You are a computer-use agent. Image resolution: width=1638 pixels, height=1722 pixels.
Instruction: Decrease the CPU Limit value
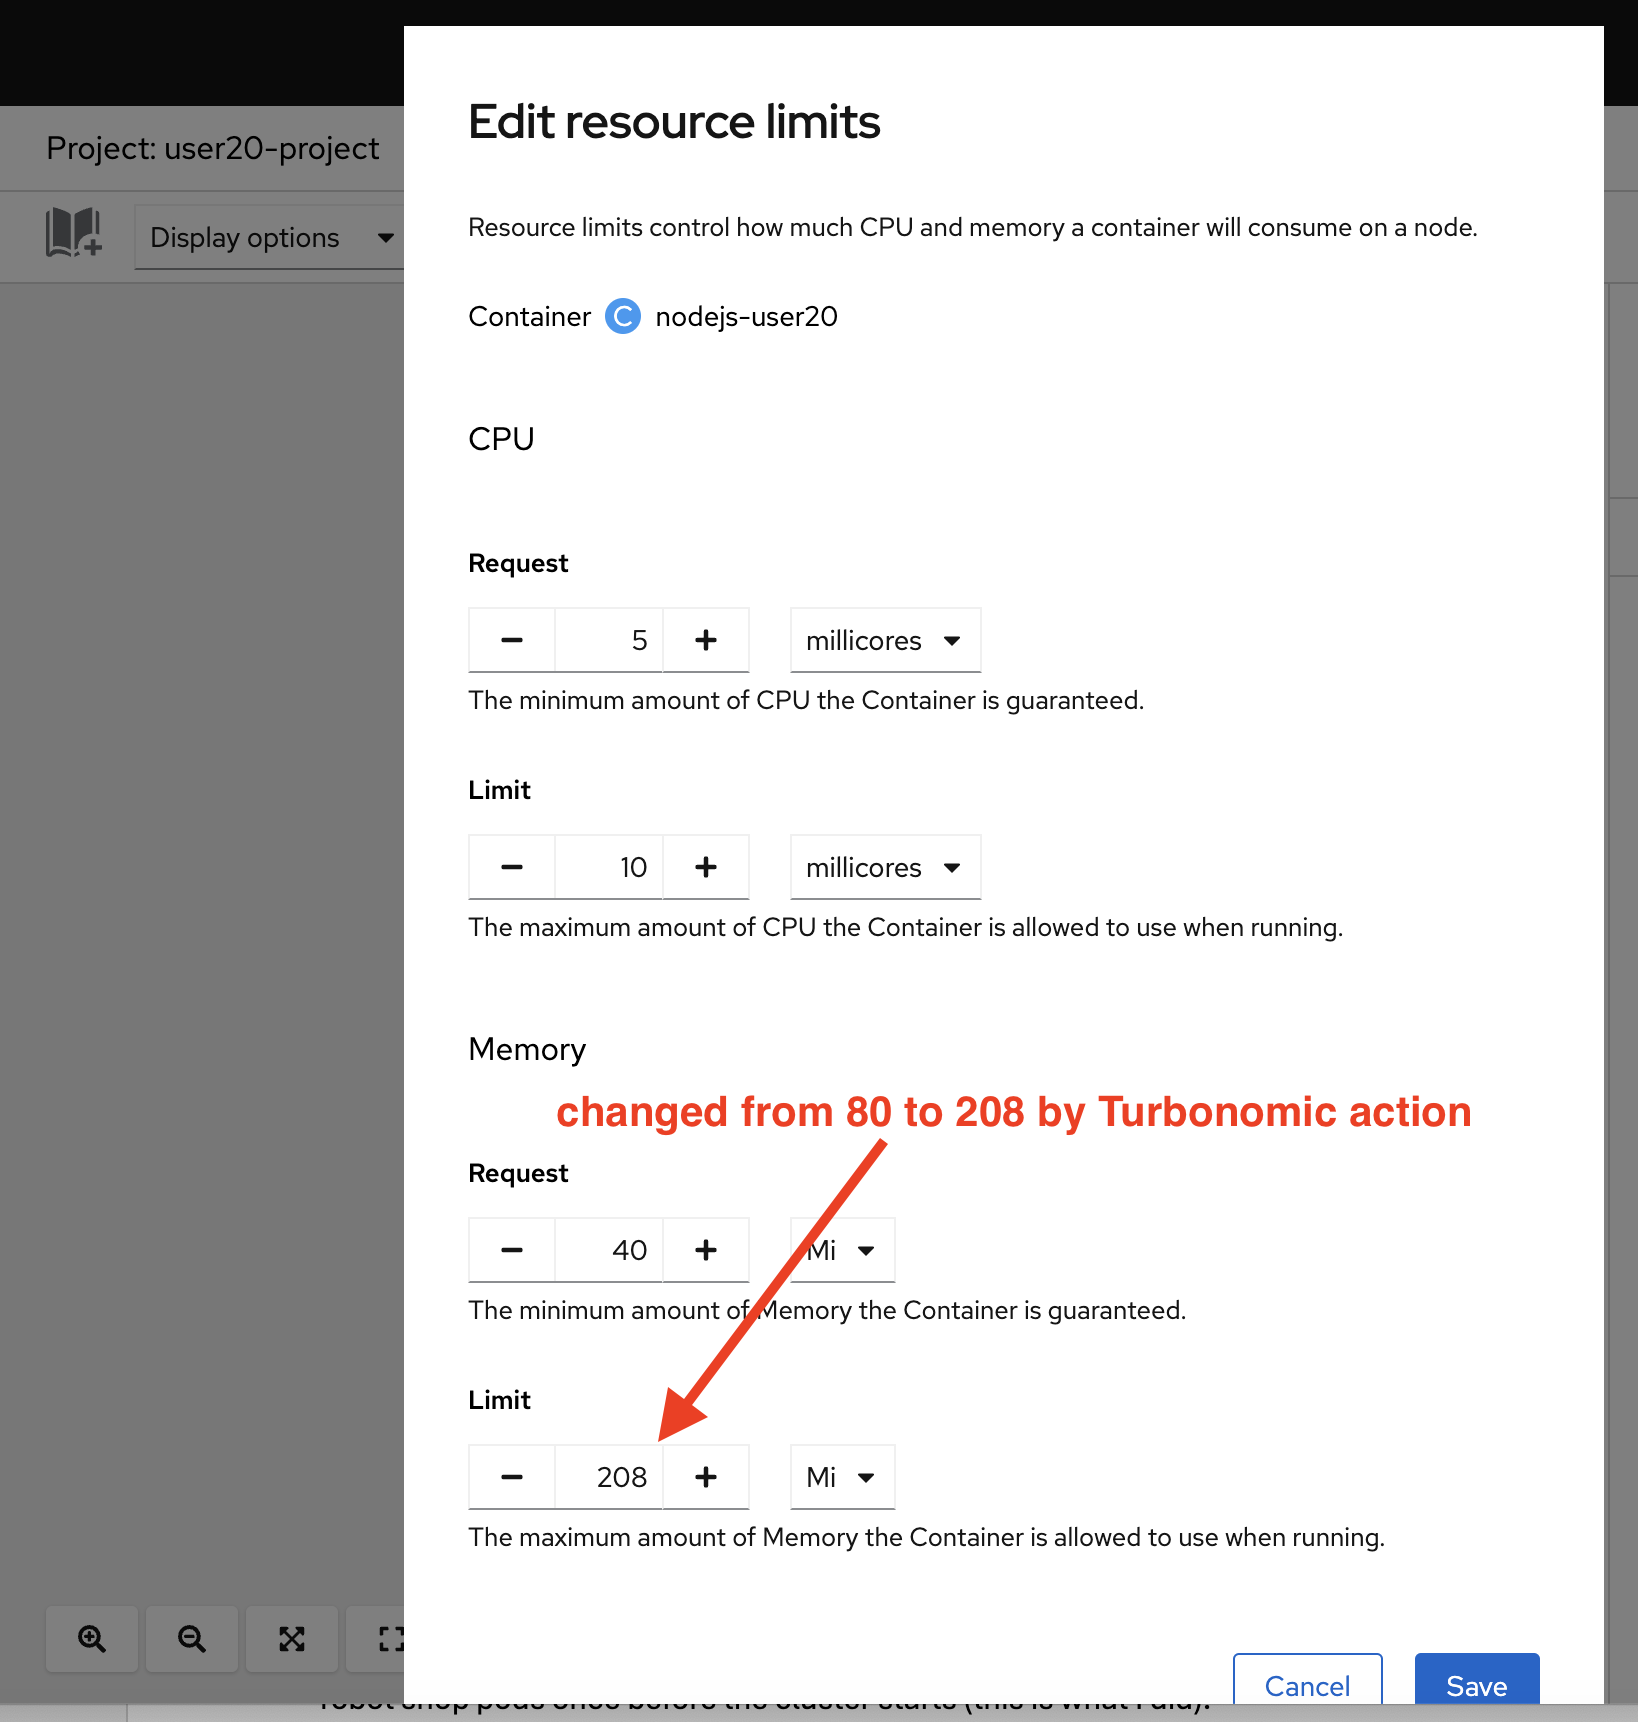pos(512,867)
